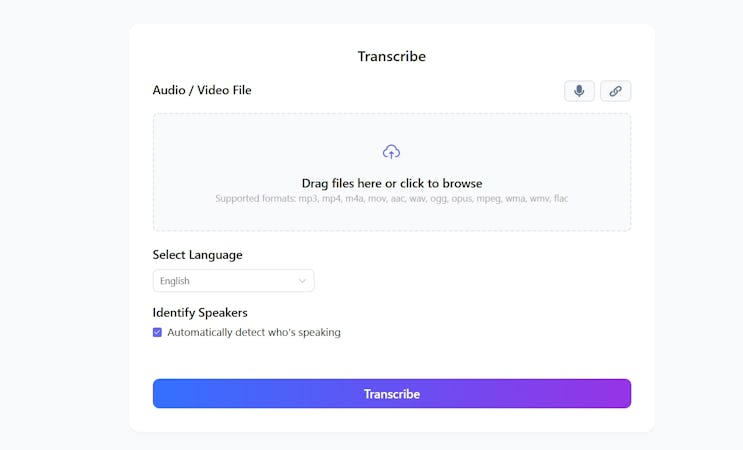Click 'Drag files here or click to browse'
The height and width of the screenshot is (450, 743).
coord(391,183)
